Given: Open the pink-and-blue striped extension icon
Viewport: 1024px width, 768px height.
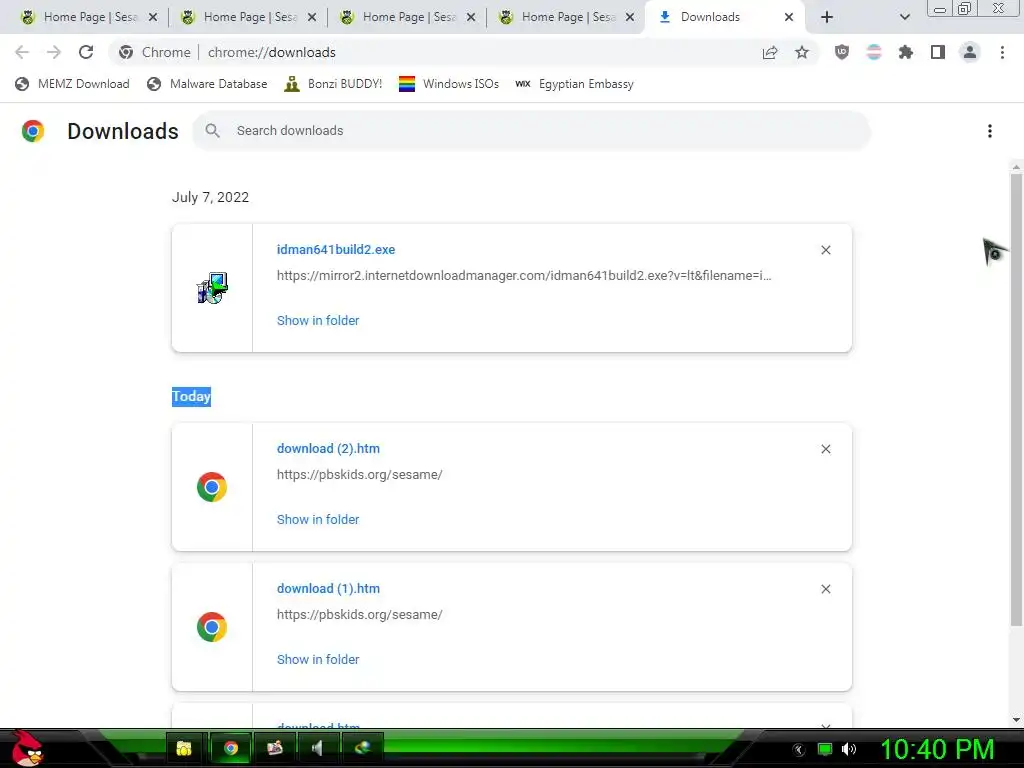Looking at the screenshot, I should click(x=874, y=52).
